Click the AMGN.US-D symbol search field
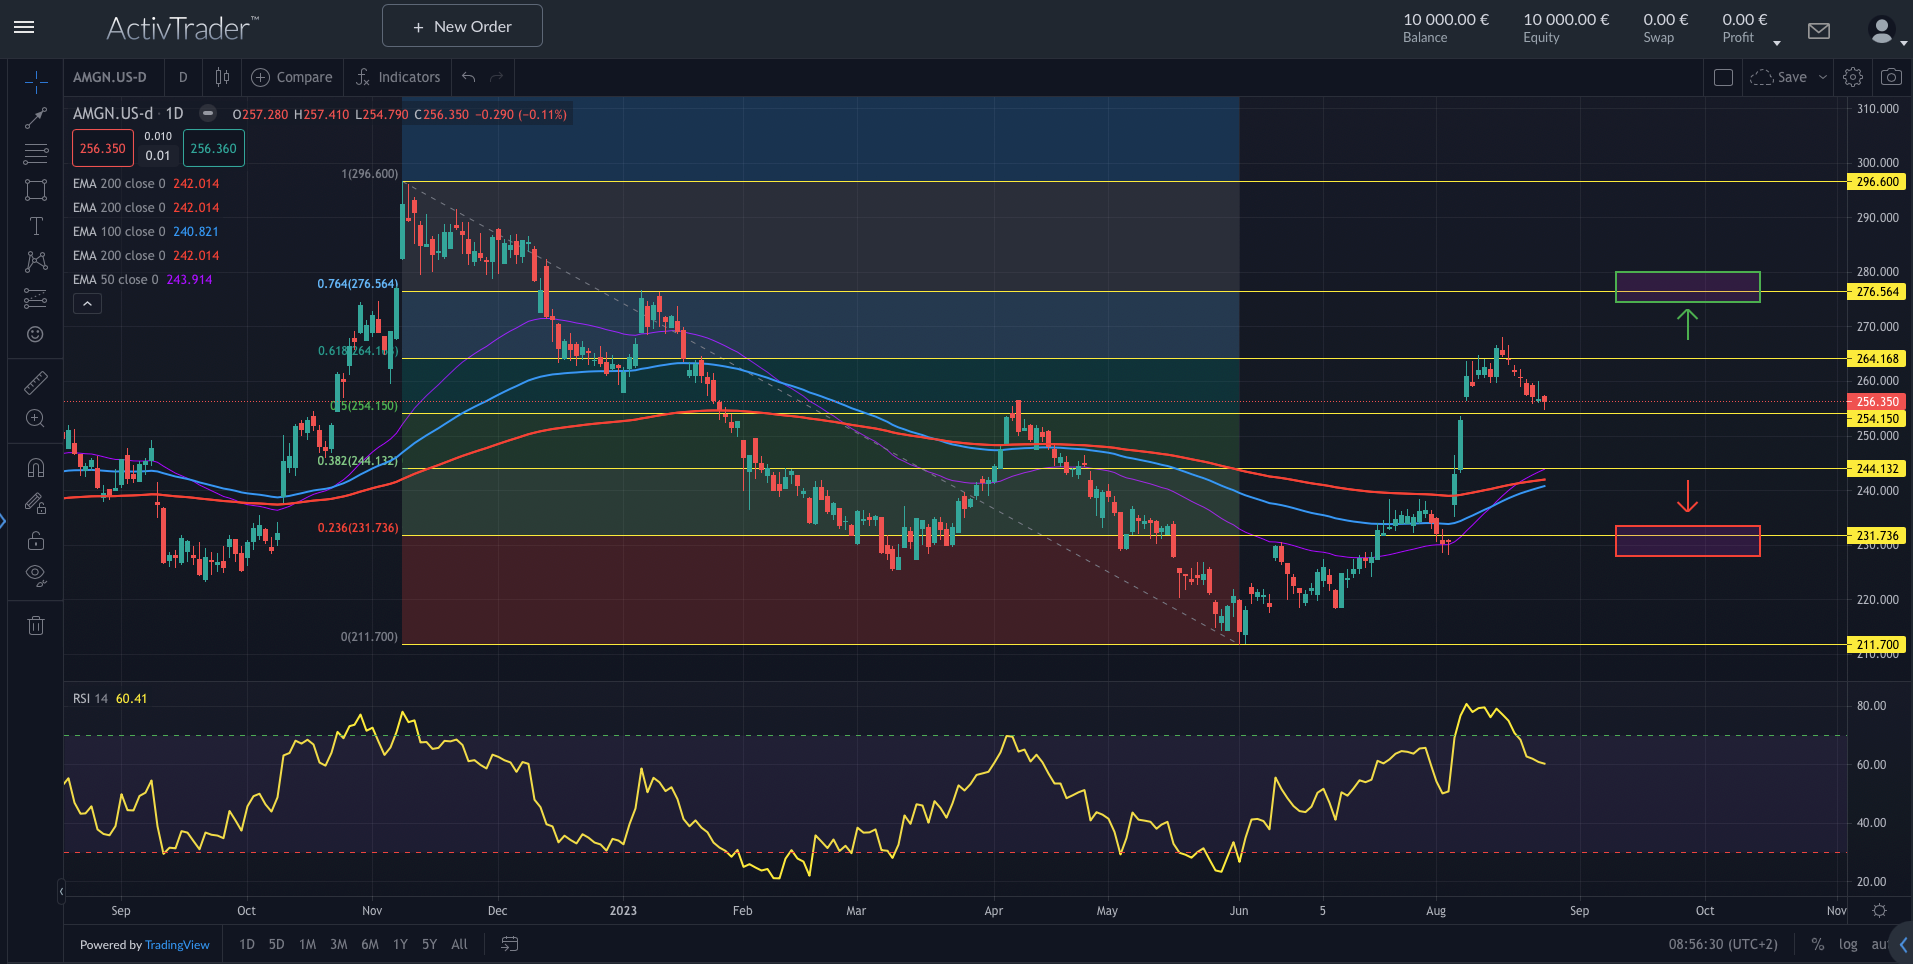1913x964 pixels. click(x=110, y=77)
